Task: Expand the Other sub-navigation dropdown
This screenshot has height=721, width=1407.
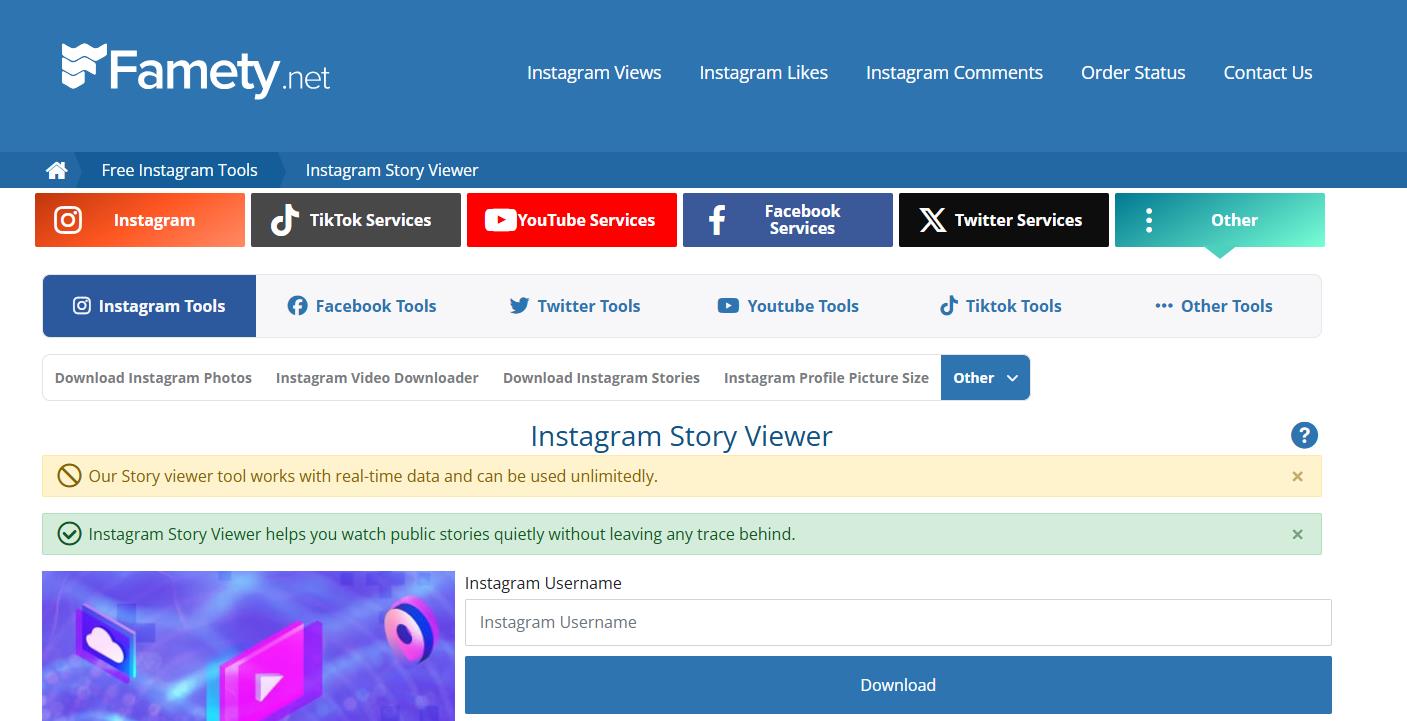Action: click(x=986, y=377)
